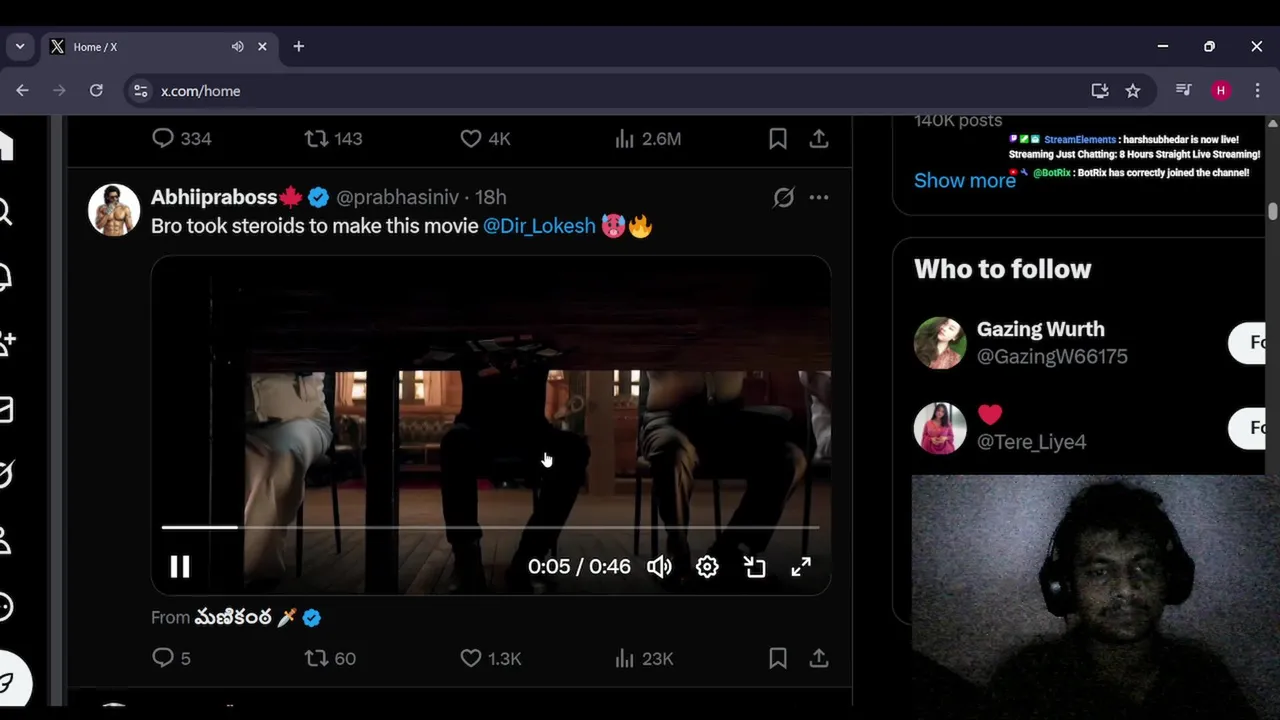Bookmark this page with the star

(1133, 91)
